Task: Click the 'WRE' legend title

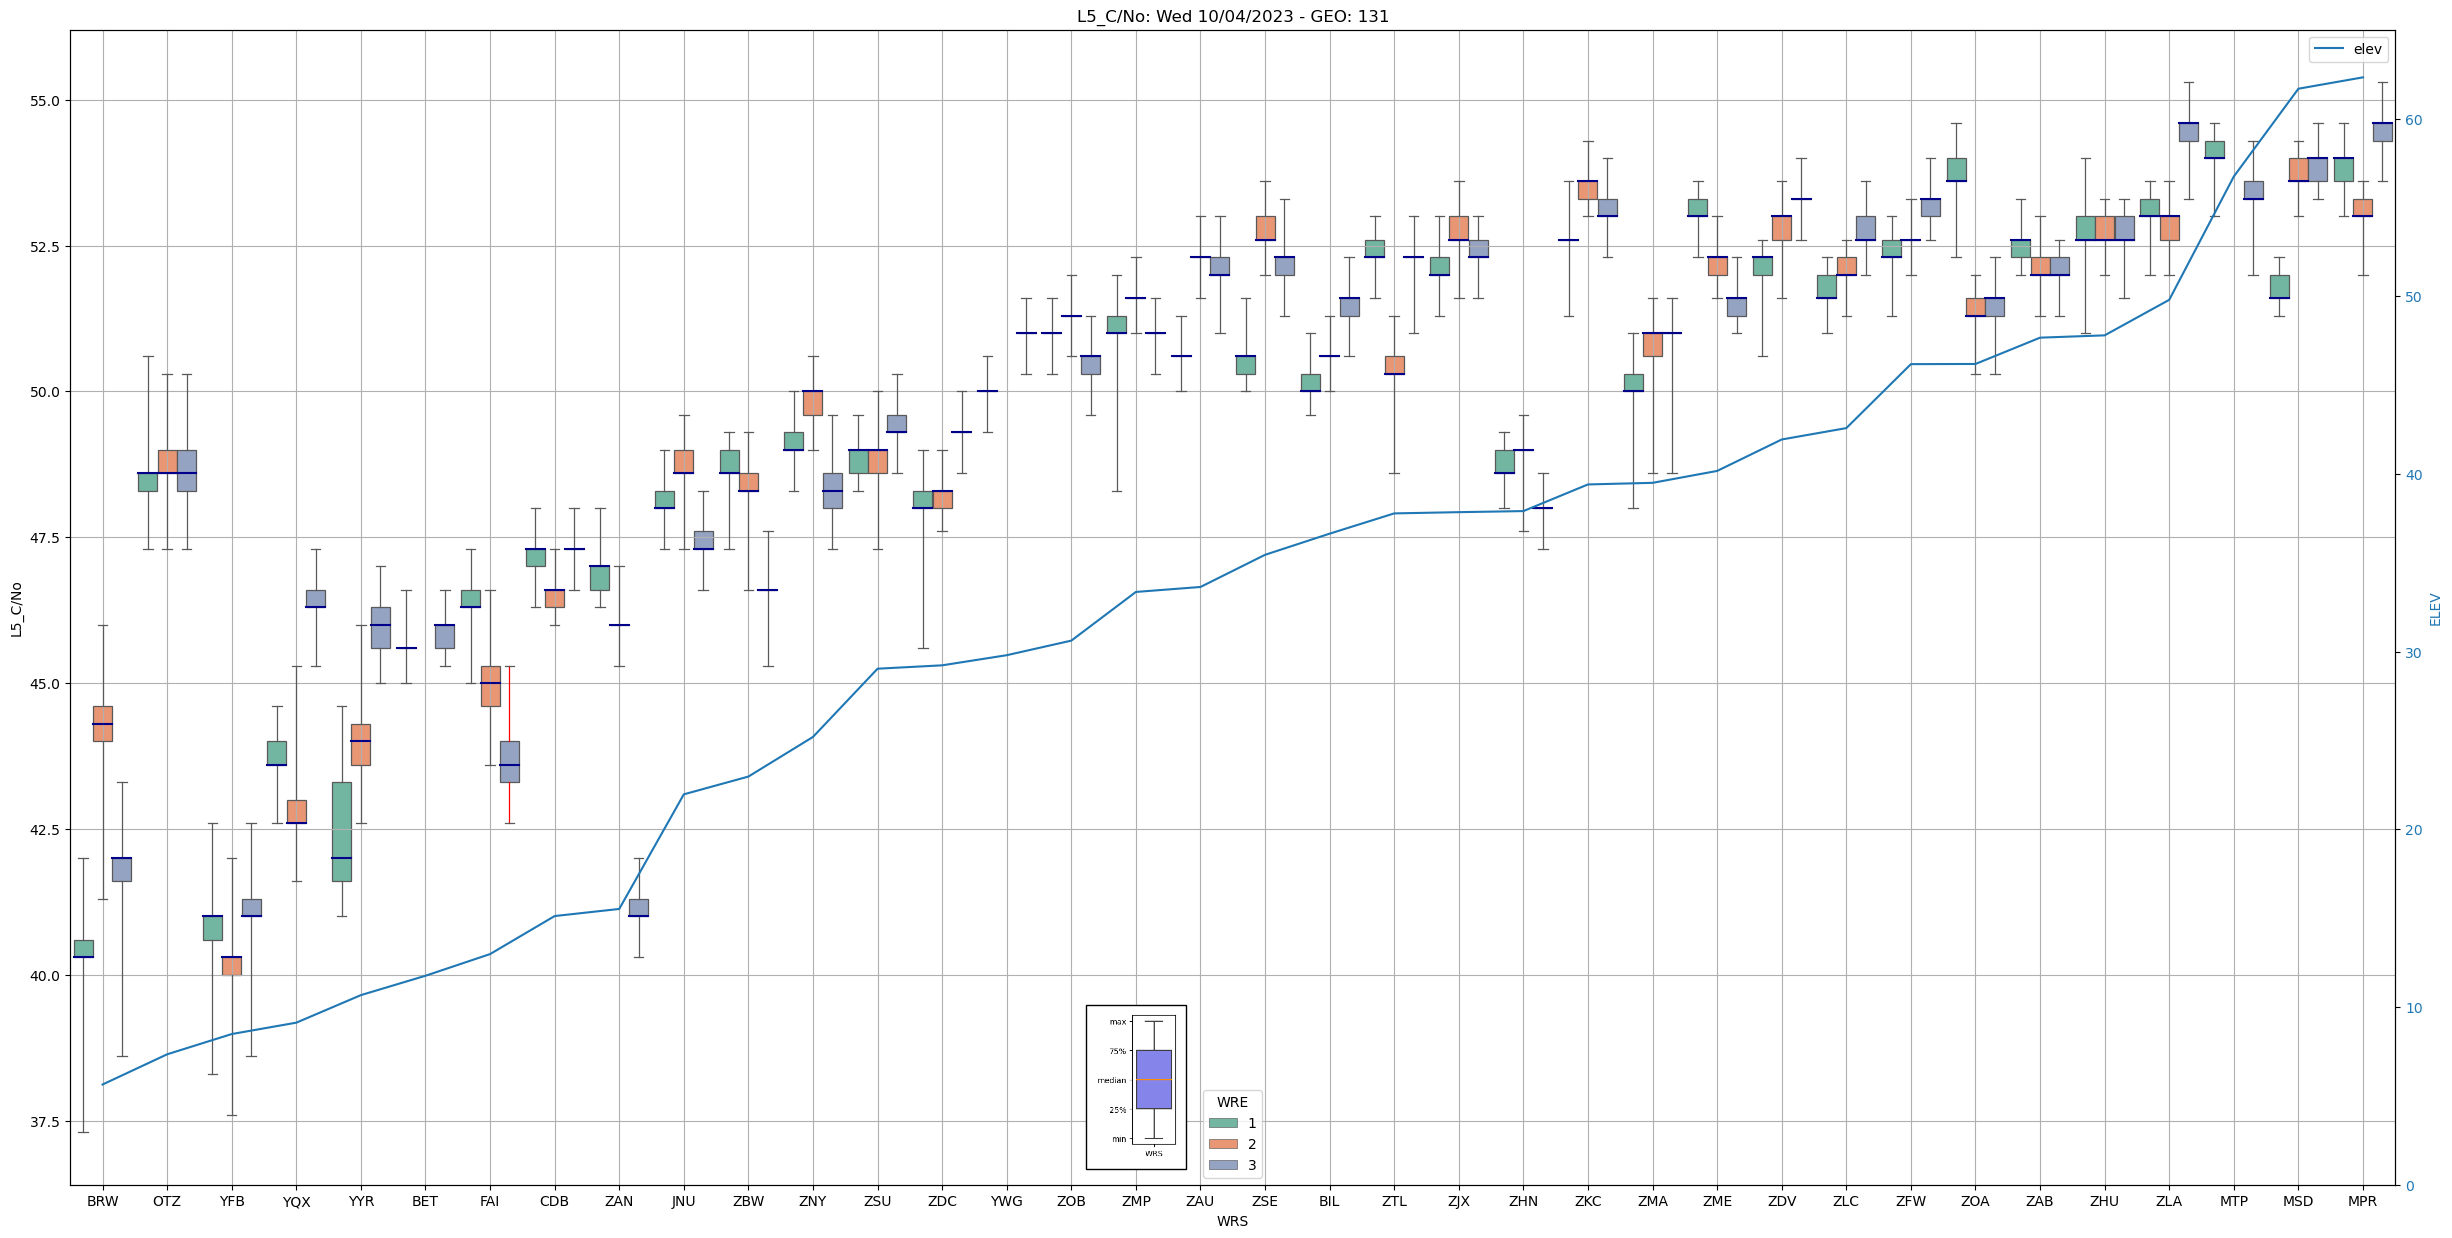Action: tap(1232, 1102)
